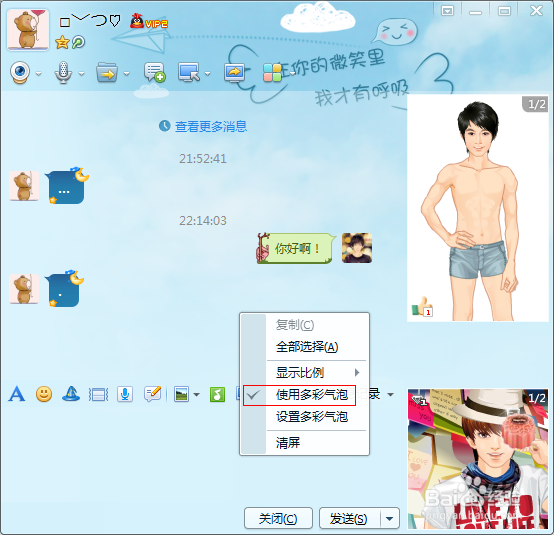This screenshot has height=535, width=554.
Task: Expand the voice call options arrow
Action: (82, 74)
